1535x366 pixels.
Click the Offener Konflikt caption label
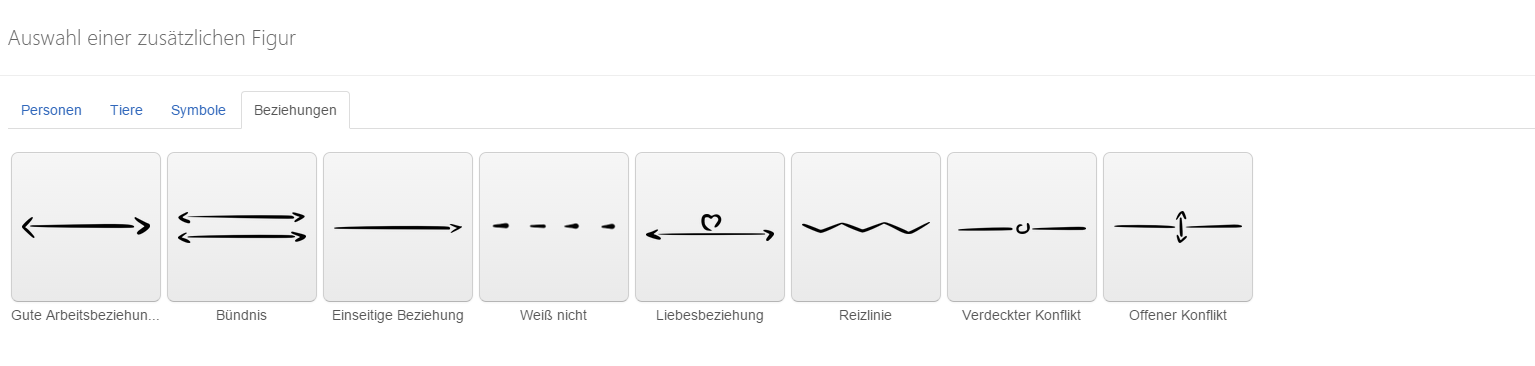(1178, 315)
